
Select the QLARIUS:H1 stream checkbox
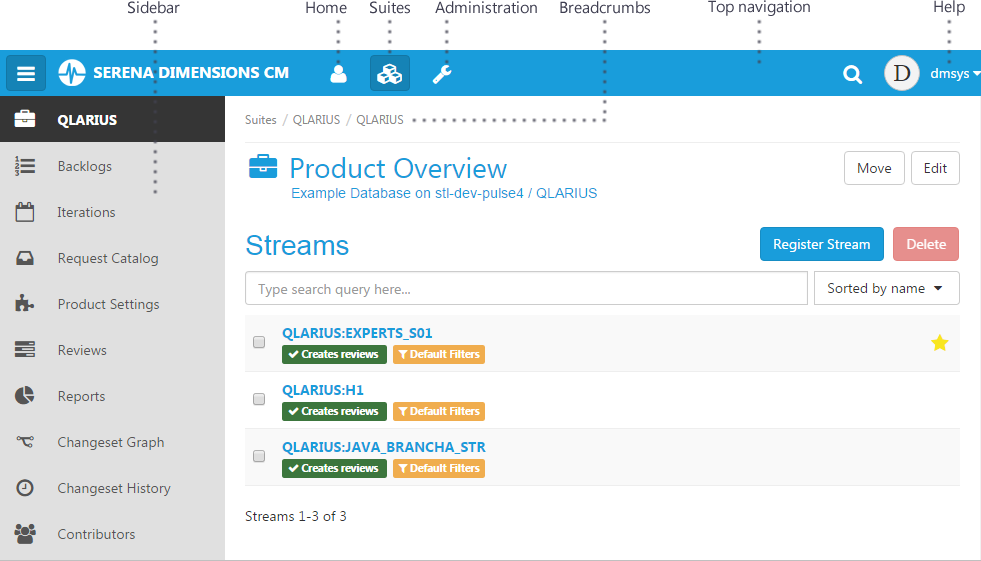click(259, 399)
